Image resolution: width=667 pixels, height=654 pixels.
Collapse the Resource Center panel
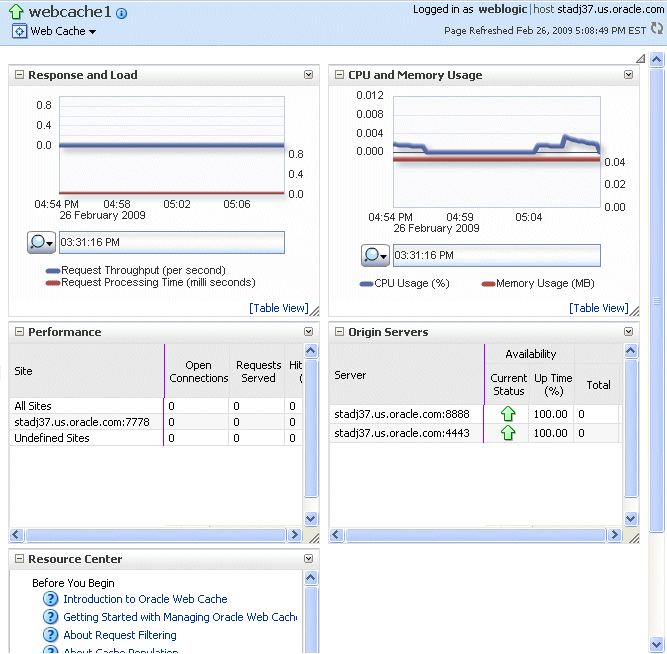(x=19, y=559)
